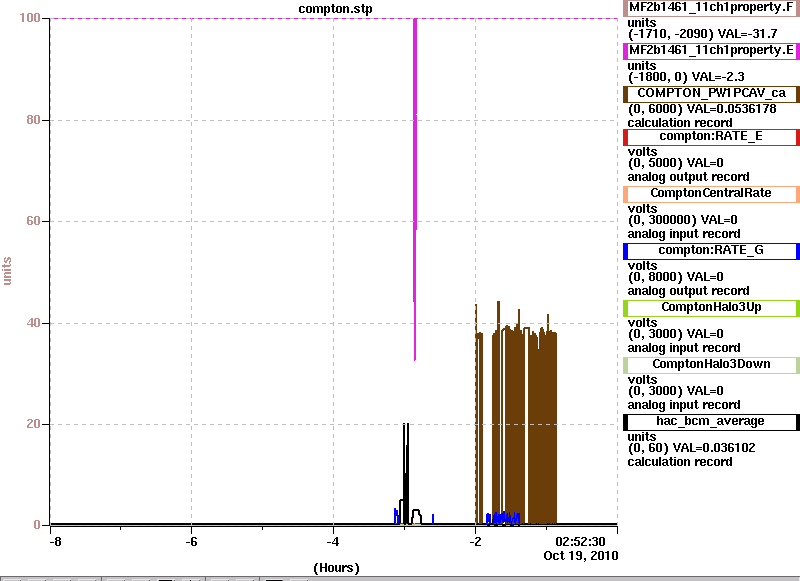Click the -8 hours x-axis label
800x581 pixels.
click(55, 541)
